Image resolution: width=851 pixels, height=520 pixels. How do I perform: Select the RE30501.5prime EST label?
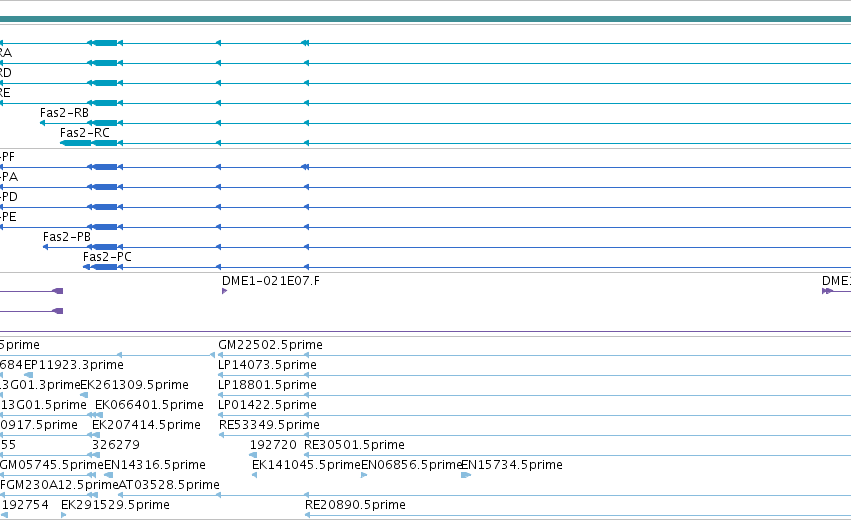354,445
